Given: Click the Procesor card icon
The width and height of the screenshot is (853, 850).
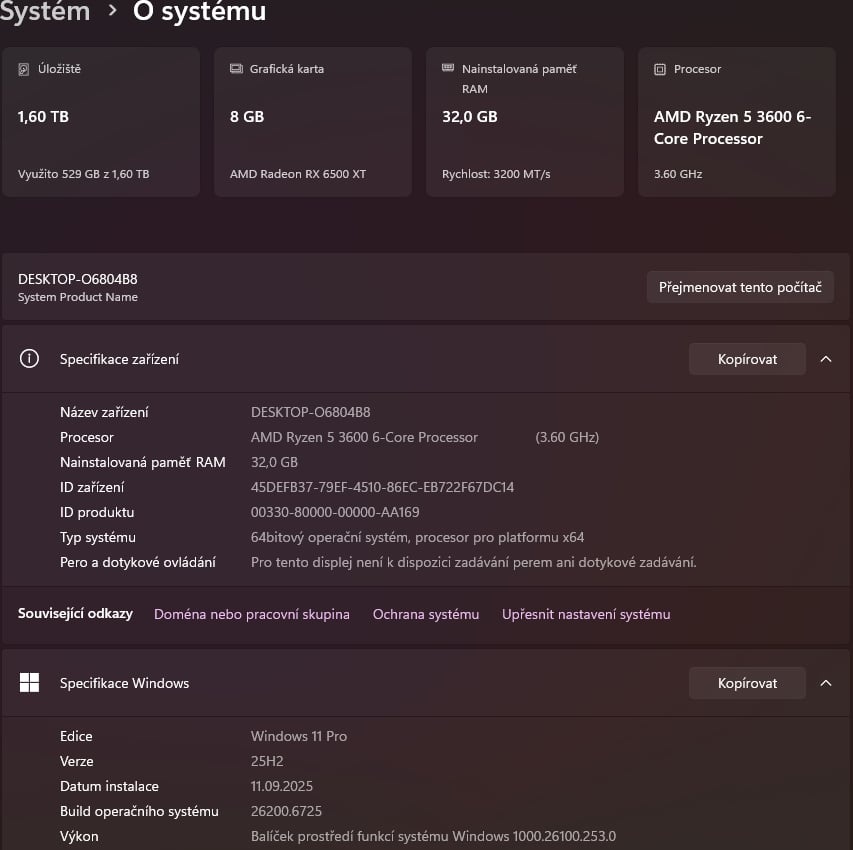Looking at the screenshot, I should pos(659,69).
